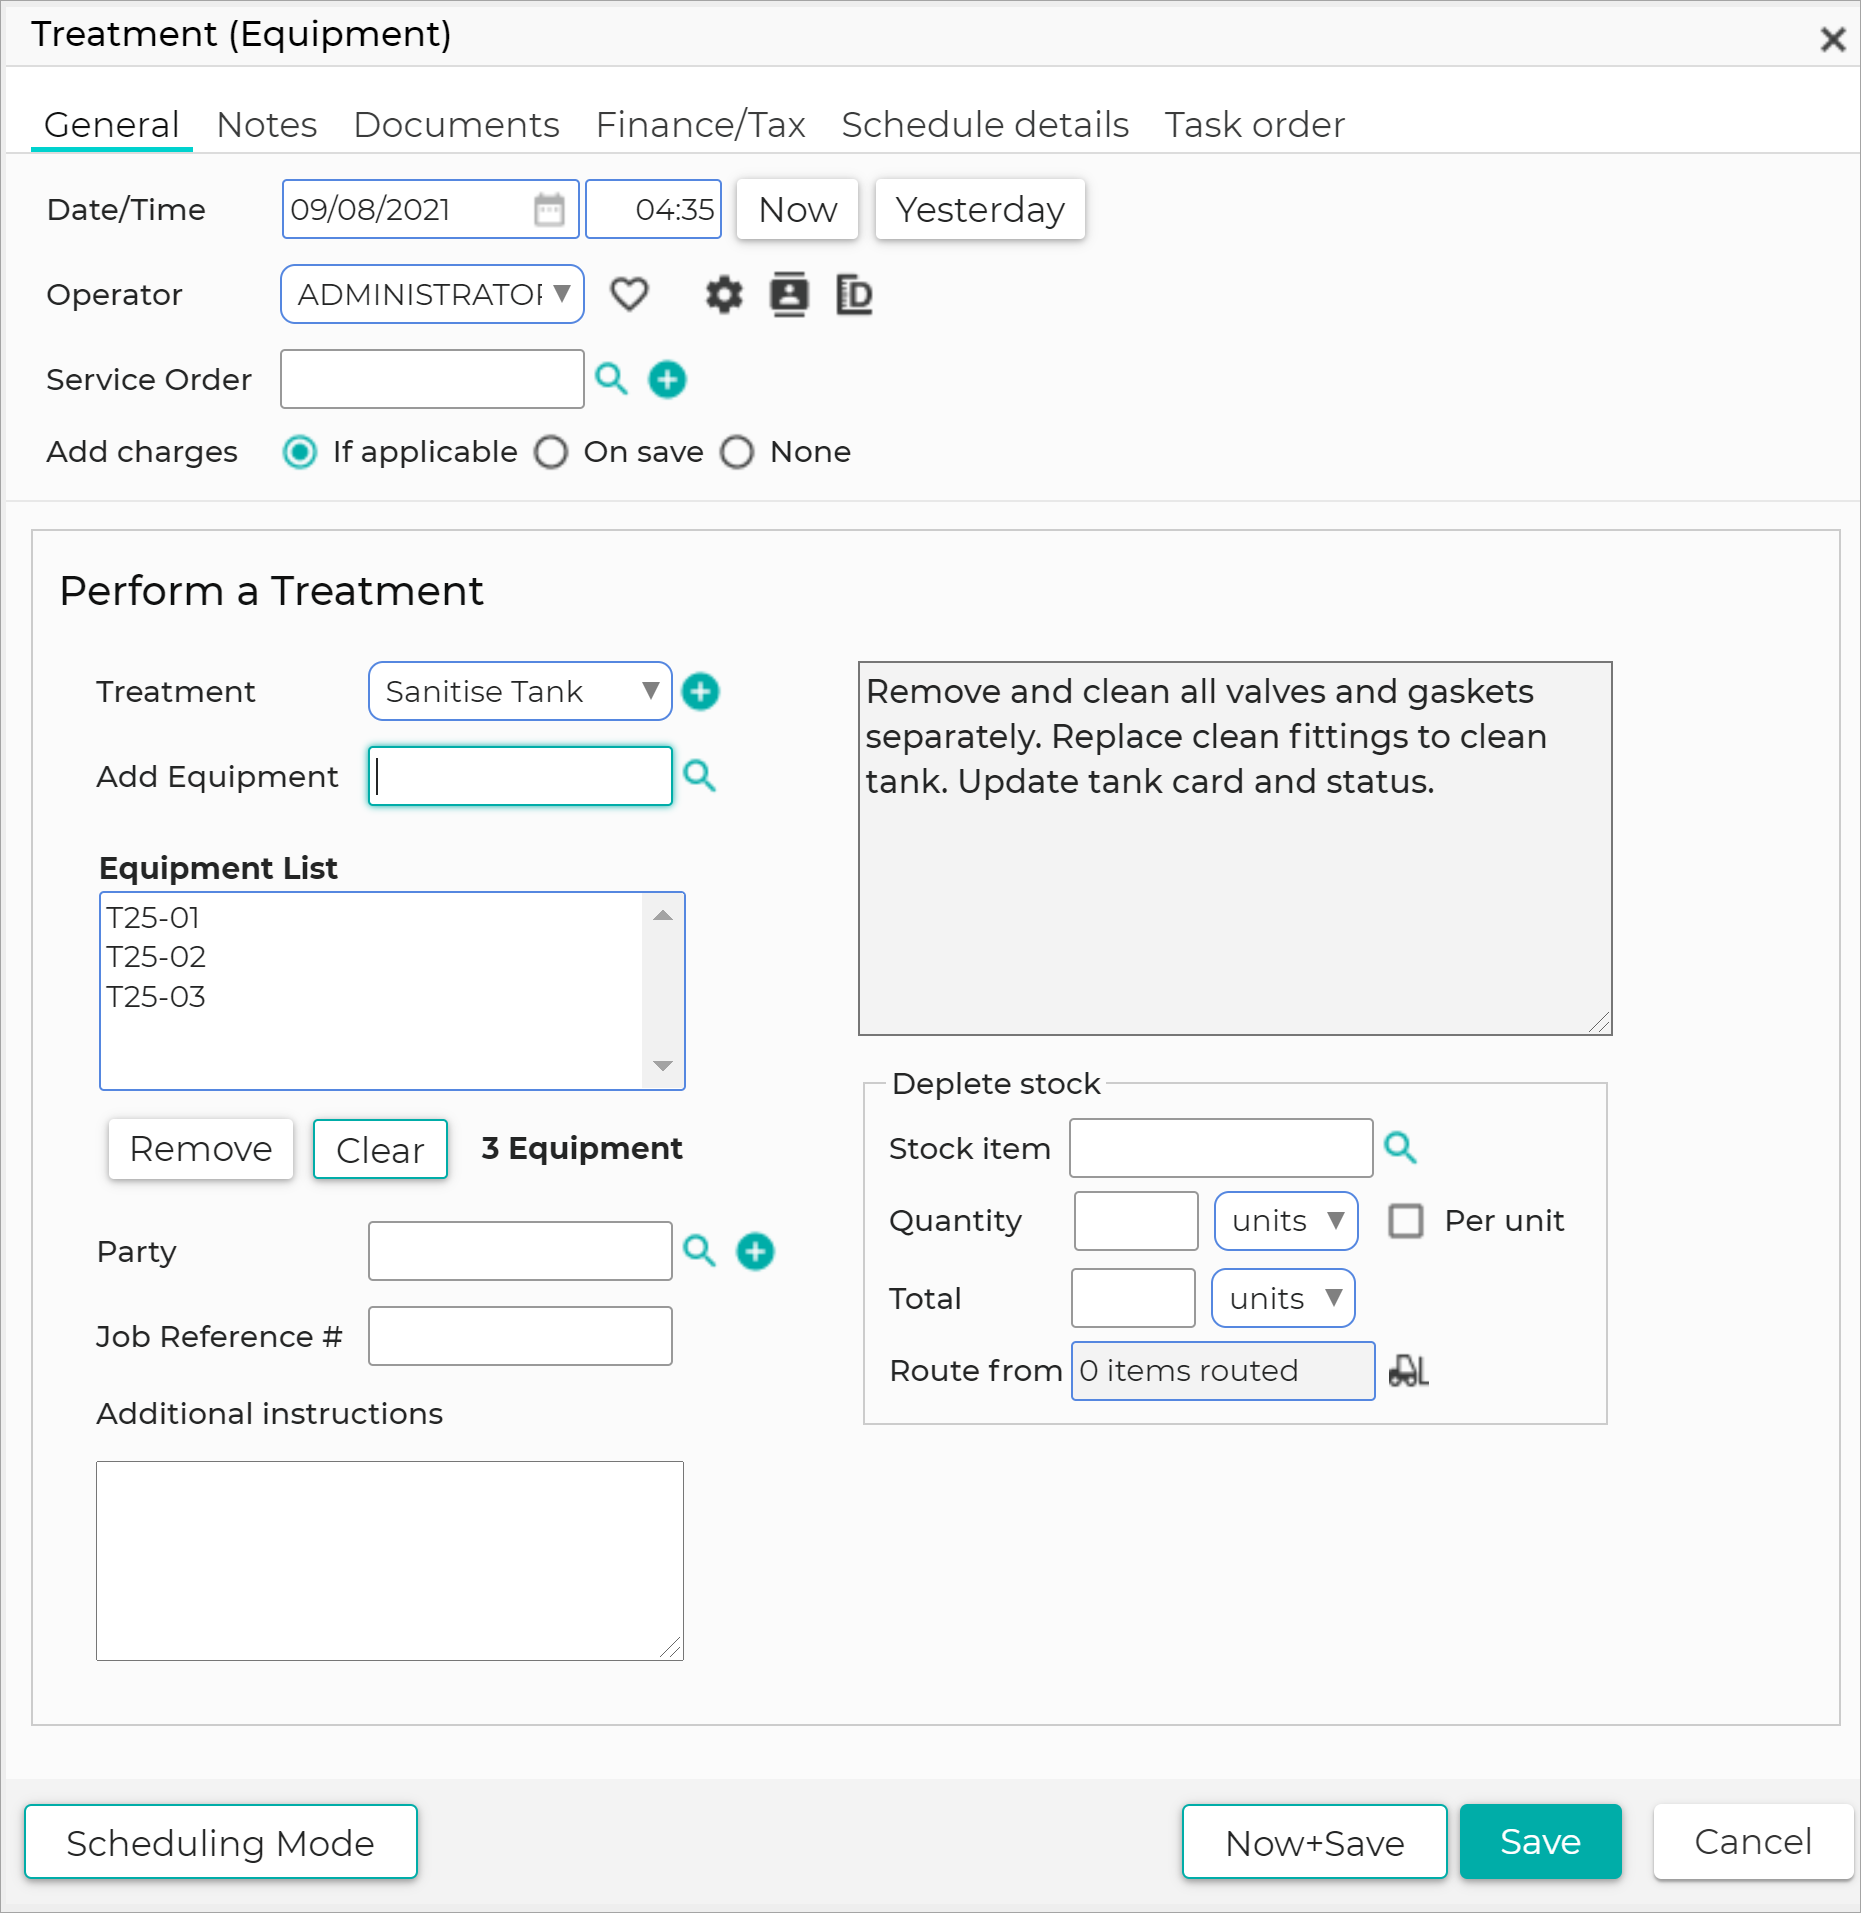Open the calendar date picker icon
This screenshot has width=1861, height=1913.
549,209
